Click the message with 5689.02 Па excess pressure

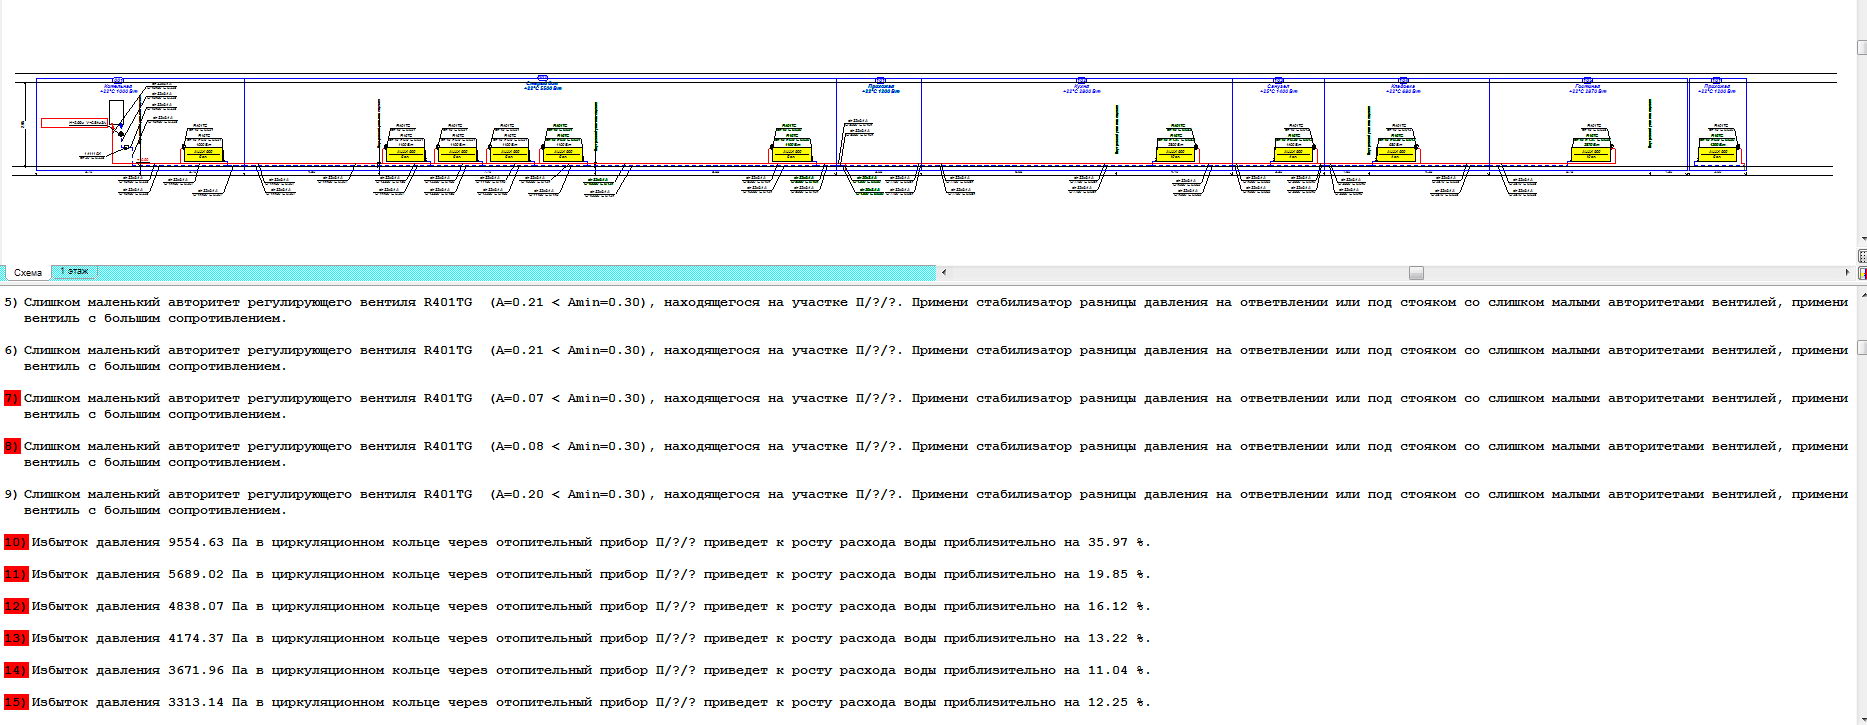click(590, 575)
